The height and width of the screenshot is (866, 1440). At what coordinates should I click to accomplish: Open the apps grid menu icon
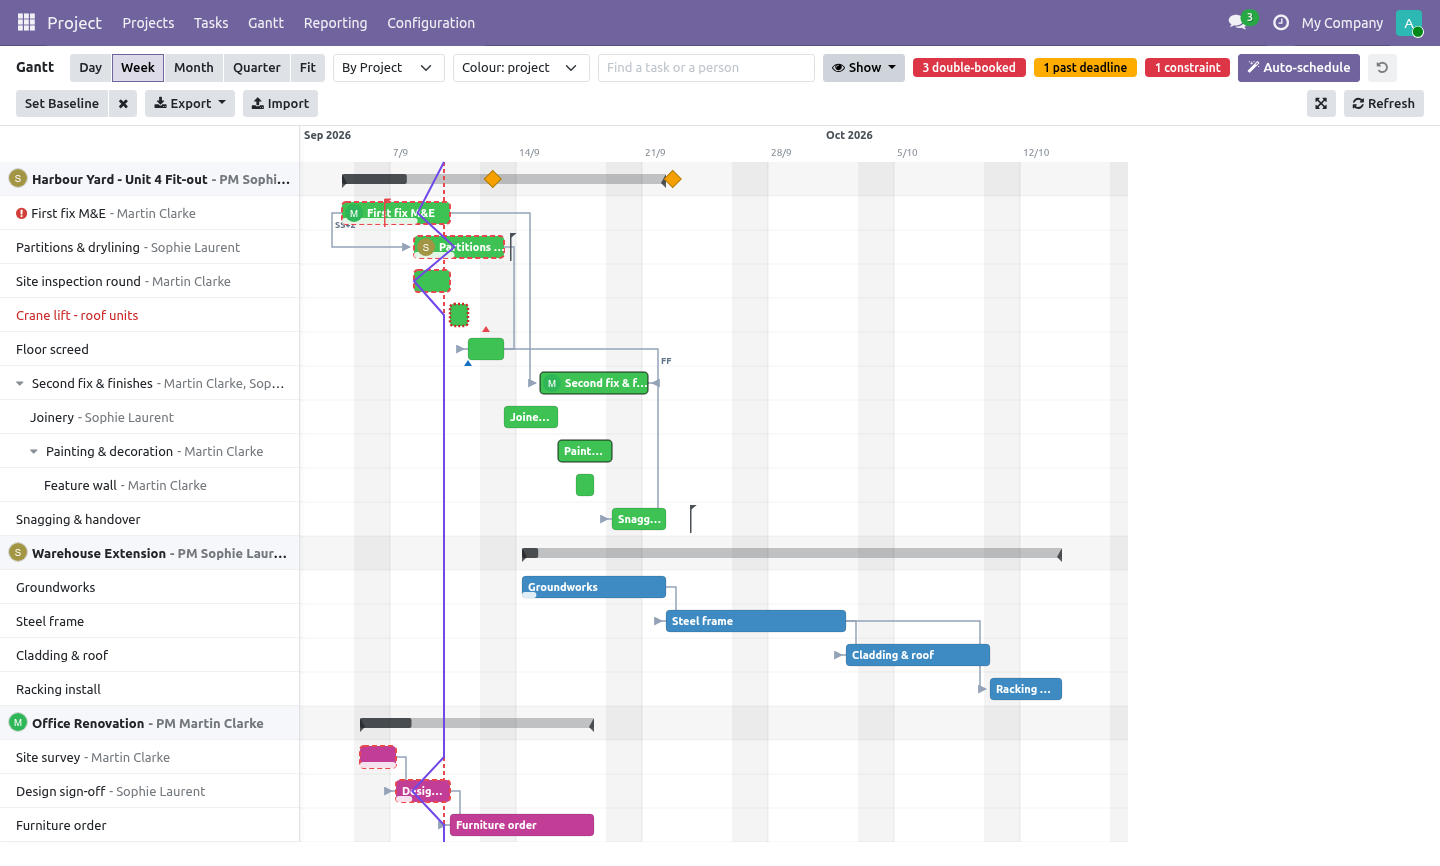pyautogui.click(x=27, y=22)
